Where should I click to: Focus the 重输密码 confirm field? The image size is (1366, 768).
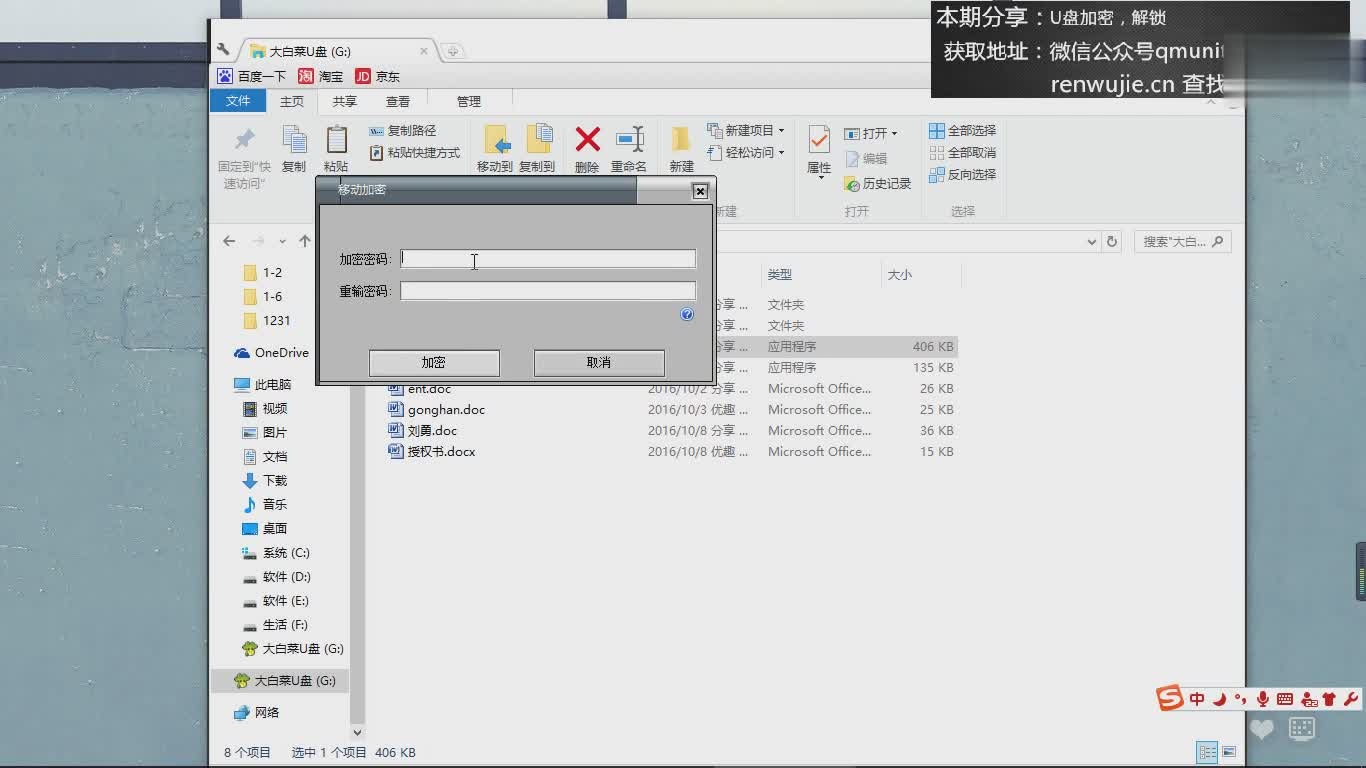548,291
